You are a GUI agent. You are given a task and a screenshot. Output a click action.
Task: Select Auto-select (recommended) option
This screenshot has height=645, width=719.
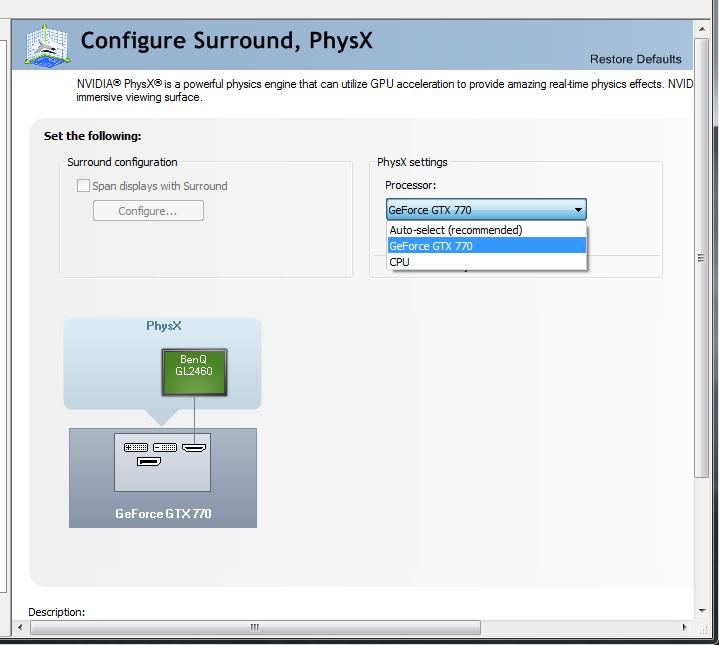coord(487,230)
